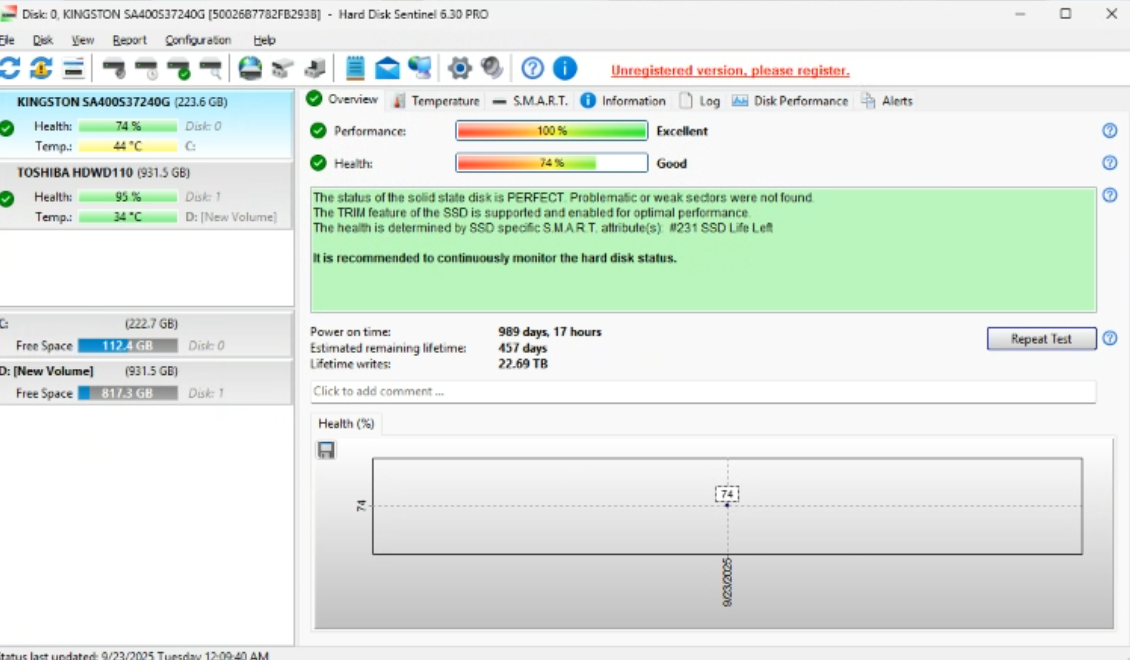Click the toolbar question mark help icon
The height and width of the screenshot is (660, 1130).
pyautogui.click(x=533, y=68)
